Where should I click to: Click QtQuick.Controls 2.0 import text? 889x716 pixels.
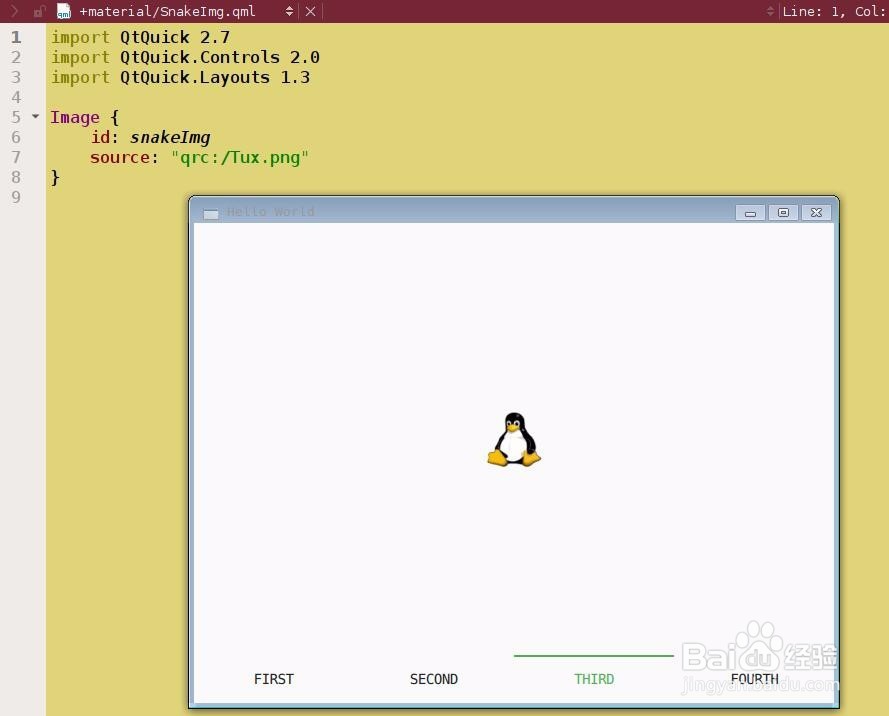click(220, 57)
